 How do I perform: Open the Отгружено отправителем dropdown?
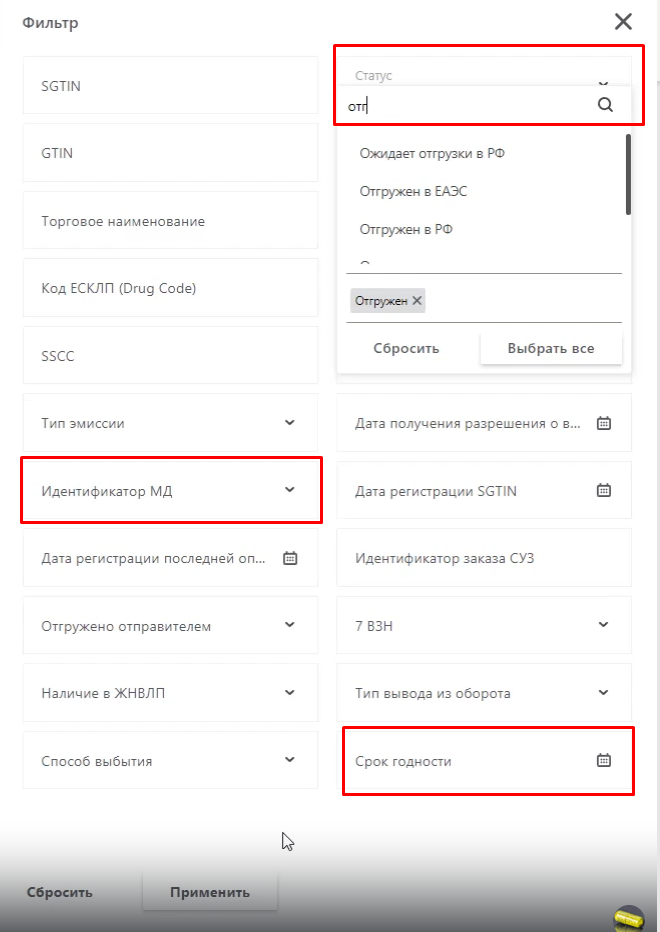pos(290,625)
